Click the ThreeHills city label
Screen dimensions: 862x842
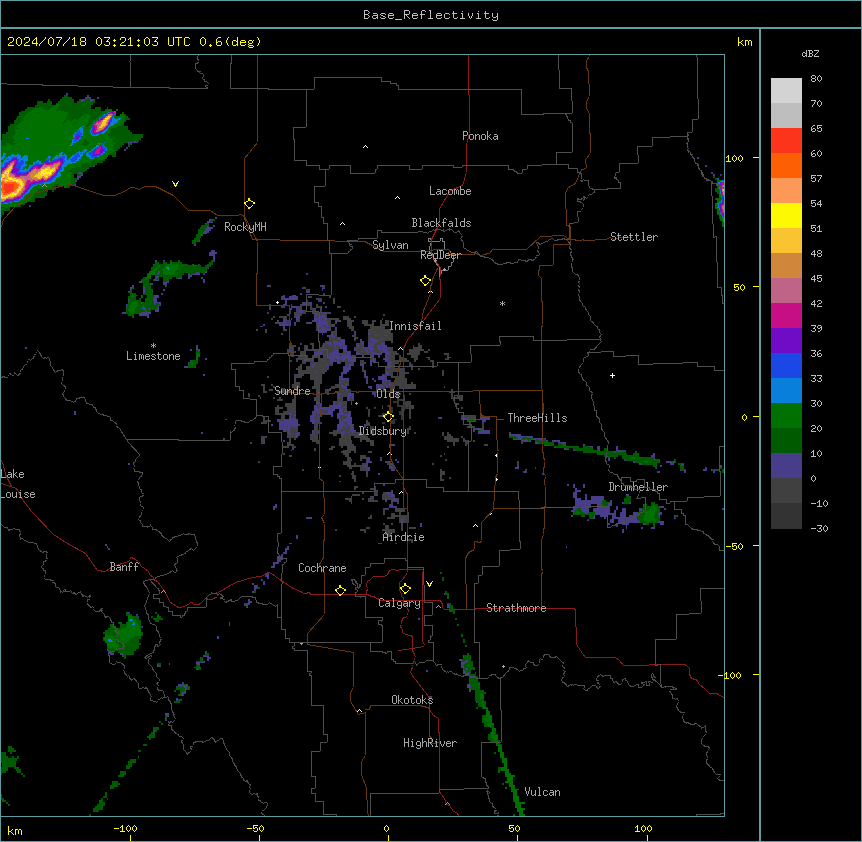coord(537,418)
